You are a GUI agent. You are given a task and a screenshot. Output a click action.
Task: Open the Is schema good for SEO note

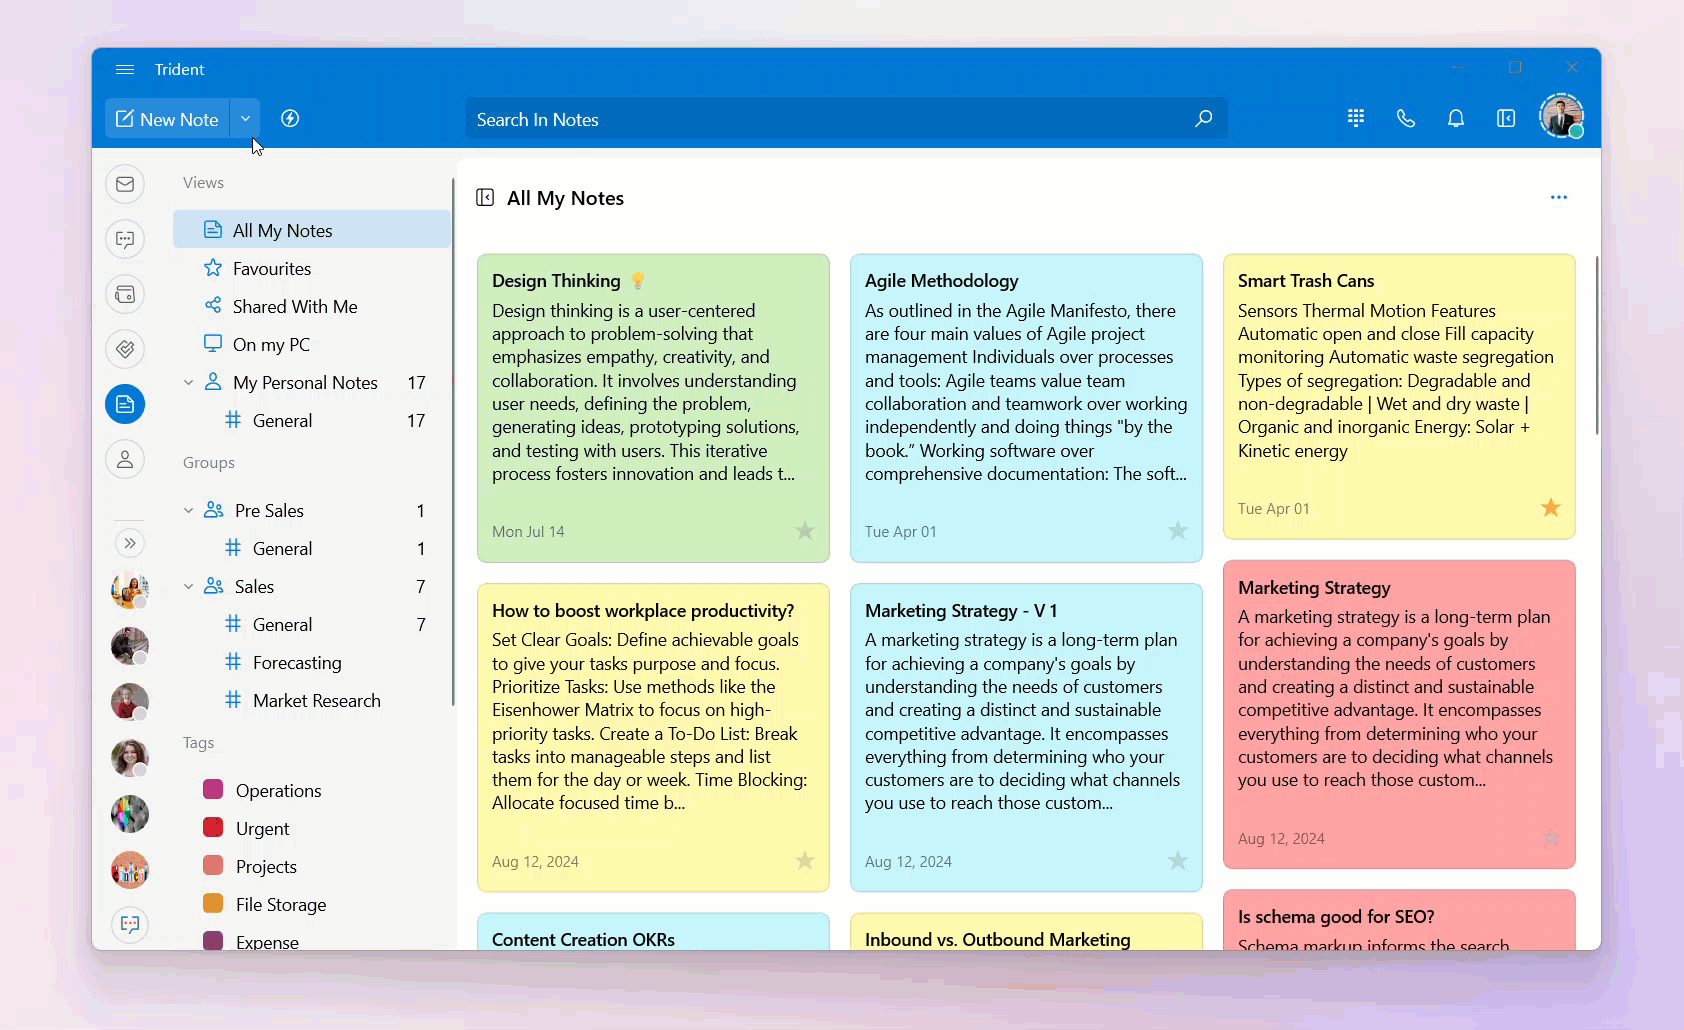[1399, 920]
